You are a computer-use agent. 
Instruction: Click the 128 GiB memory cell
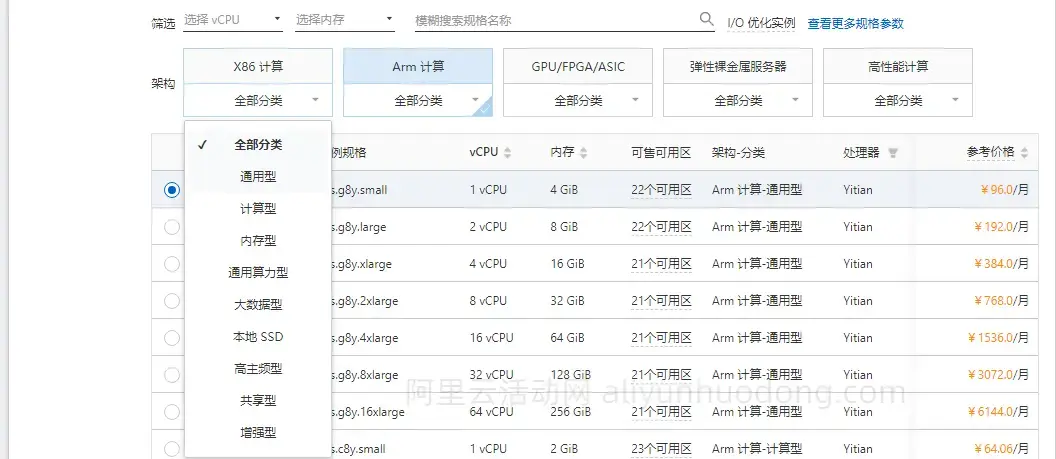(x=570, y=375)
